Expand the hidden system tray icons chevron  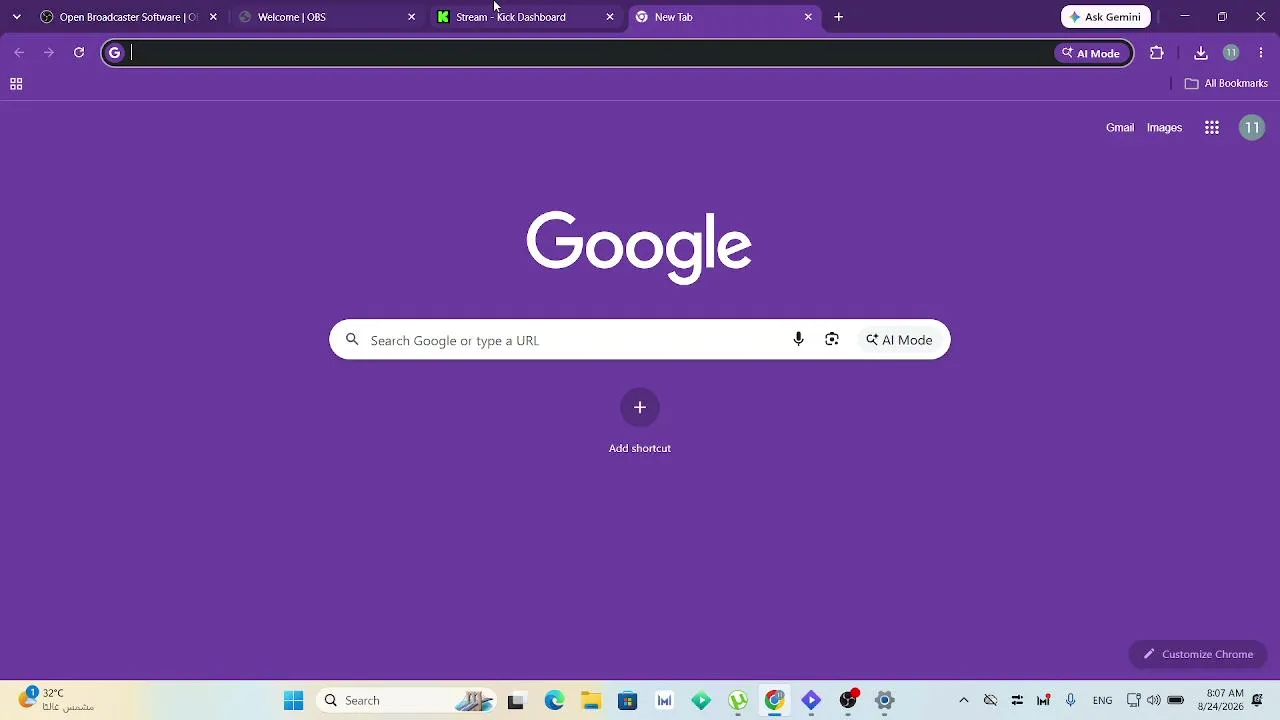[x=964, y=701]
